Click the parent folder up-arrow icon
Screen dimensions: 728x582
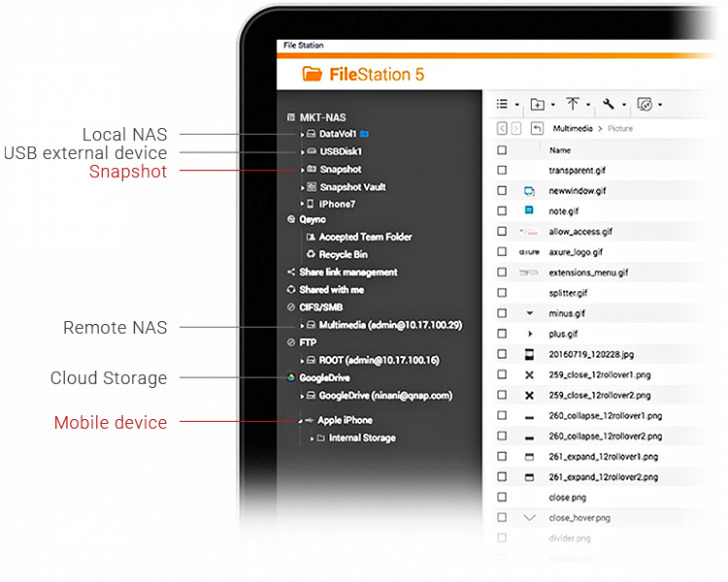point(537,129)
